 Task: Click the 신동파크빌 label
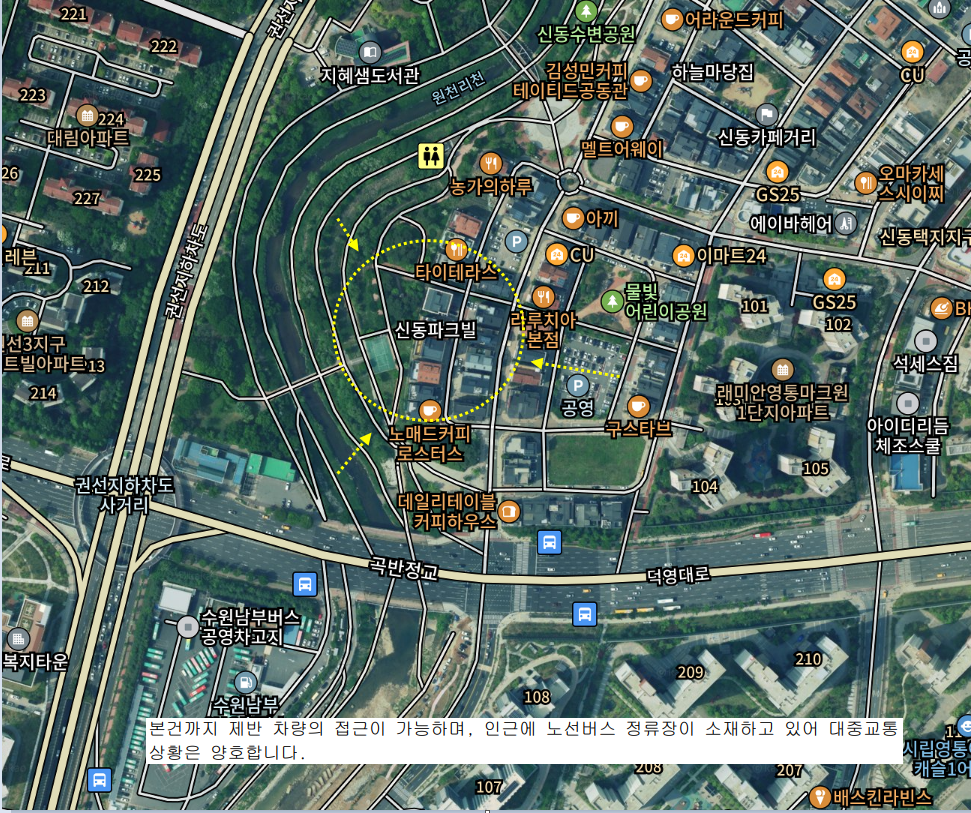[x=436, y=330]
